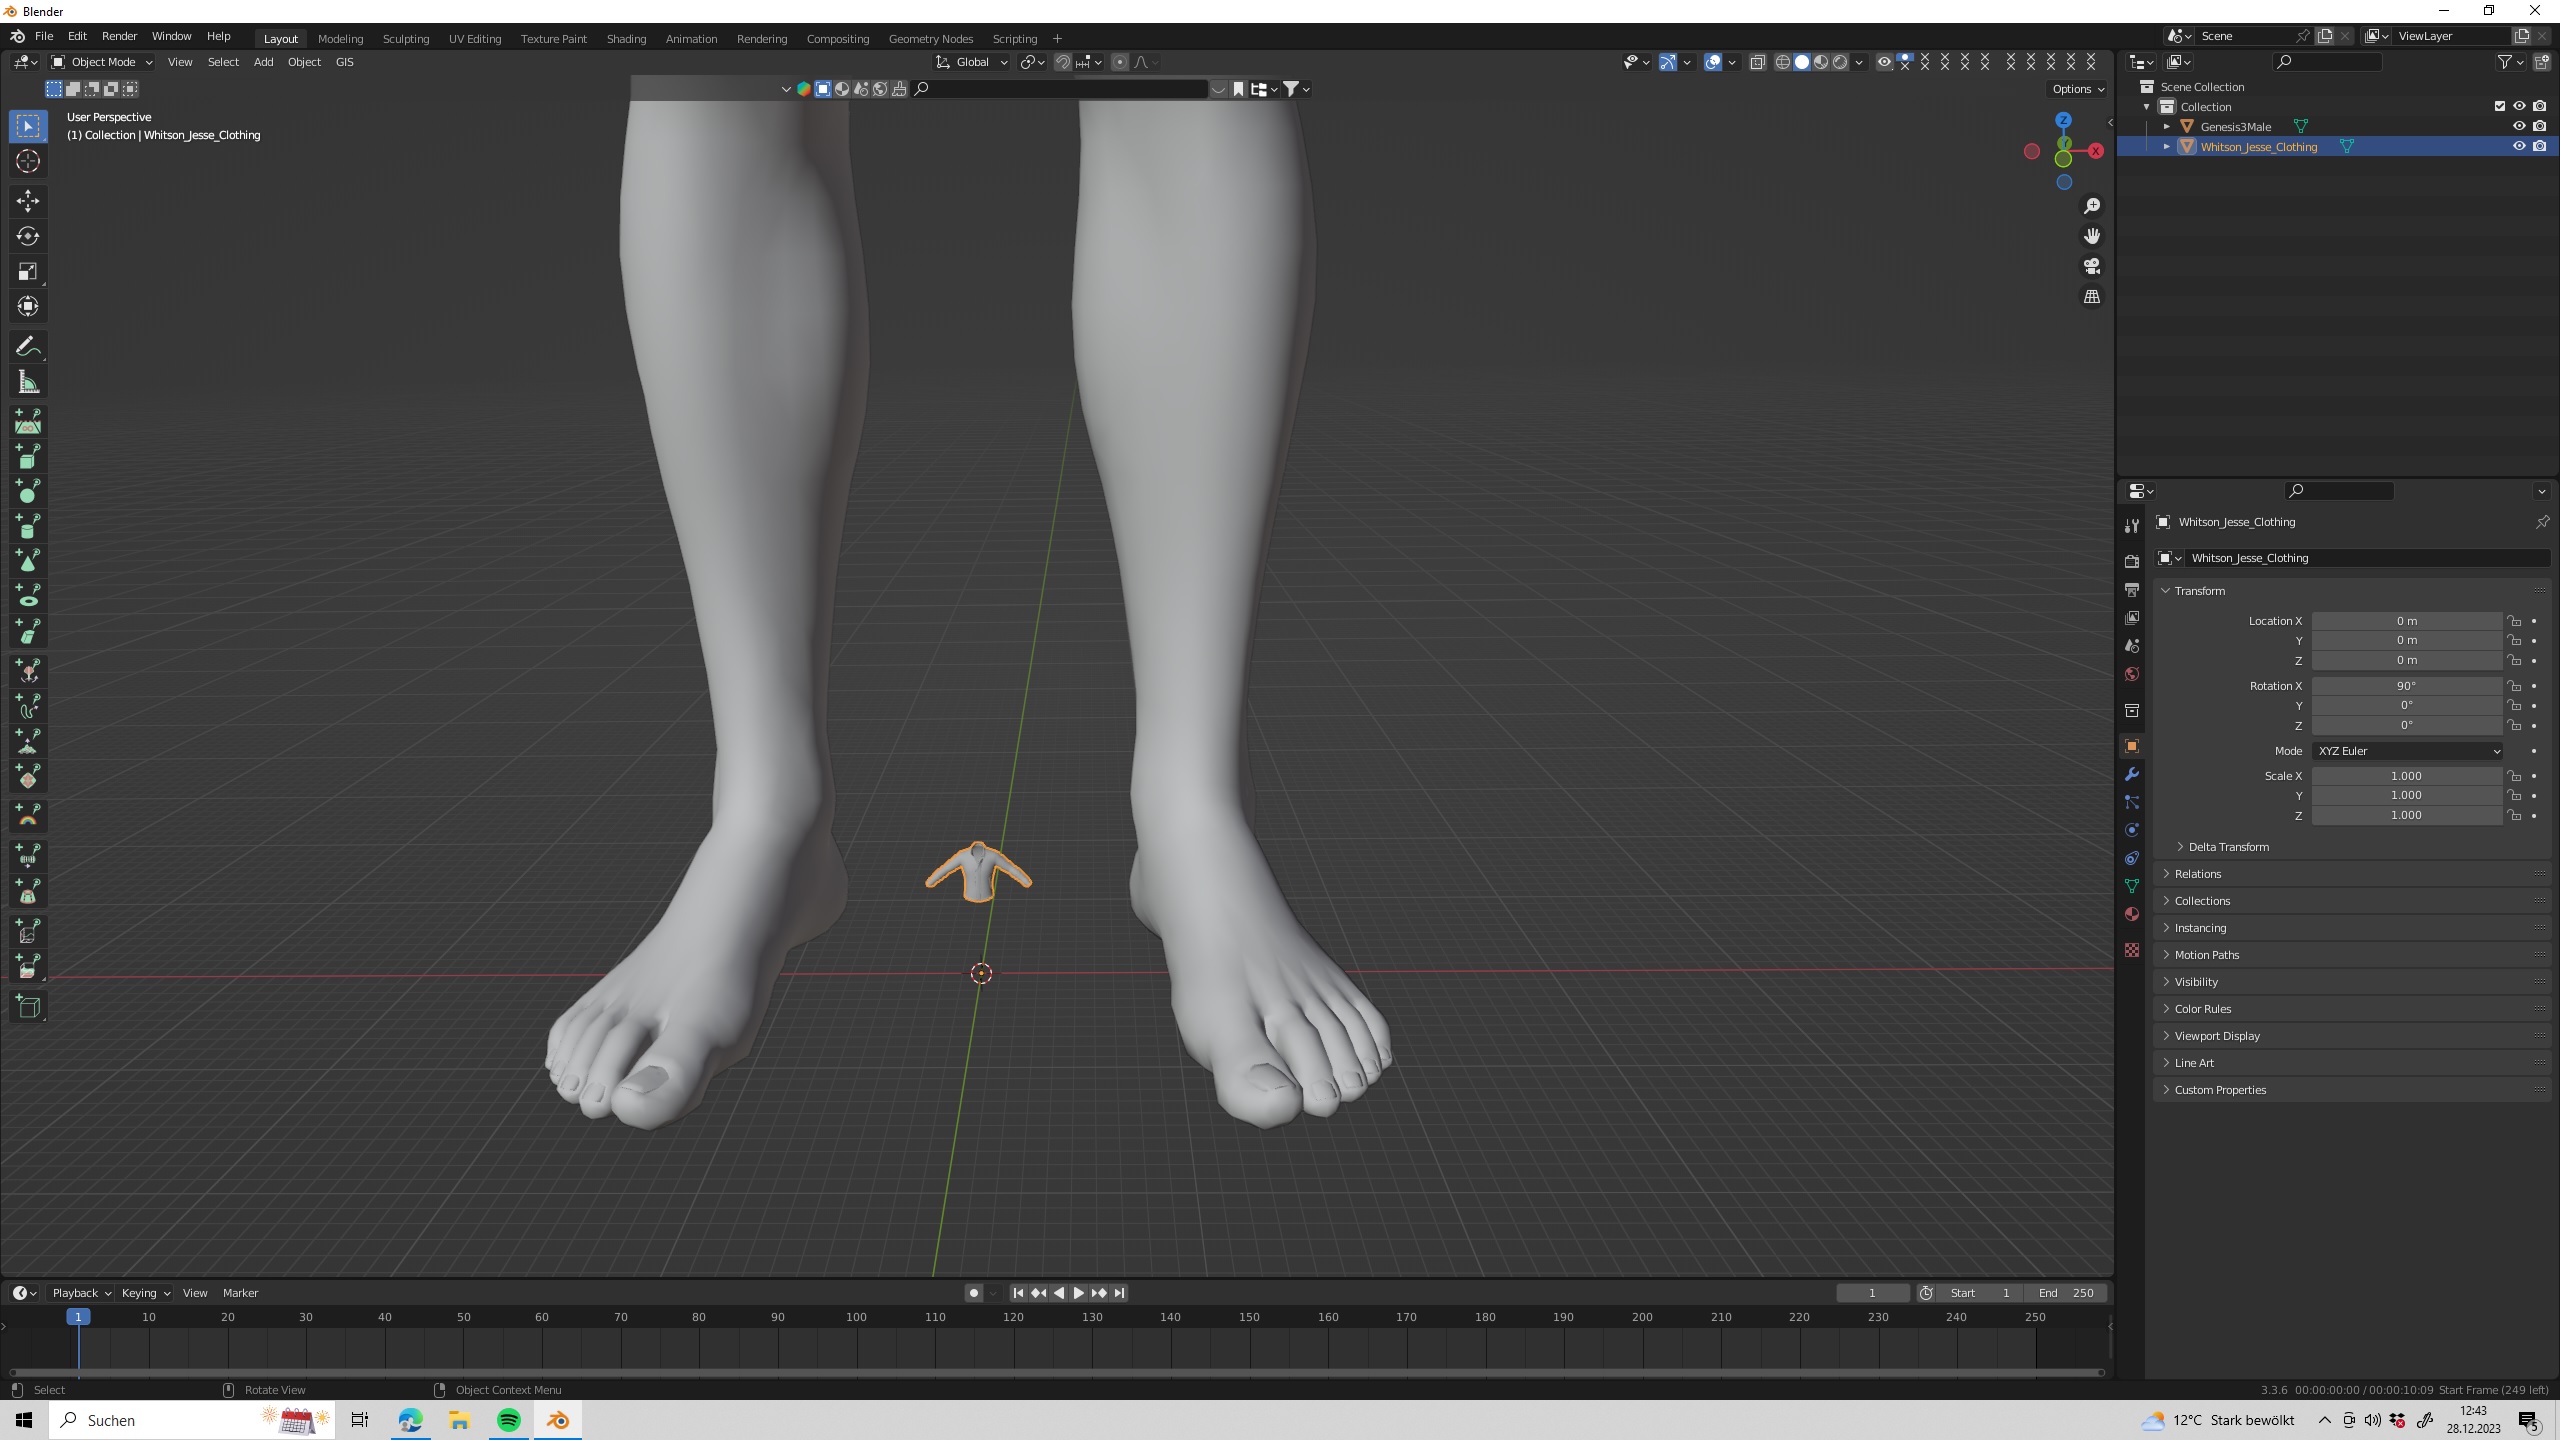
Task: Open the Render menu
Action: (119, 36)
